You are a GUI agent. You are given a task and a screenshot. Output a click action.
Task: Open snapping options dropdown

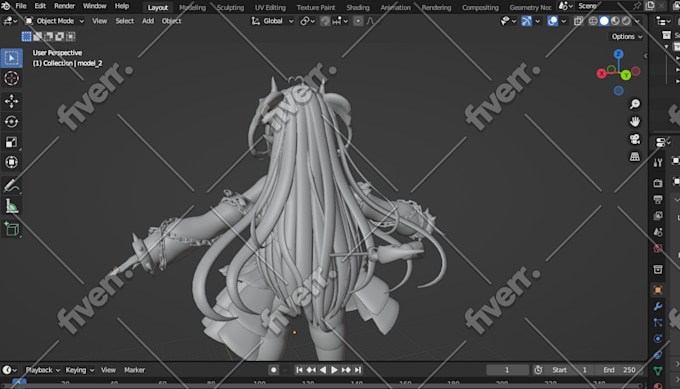click(340, 21)
